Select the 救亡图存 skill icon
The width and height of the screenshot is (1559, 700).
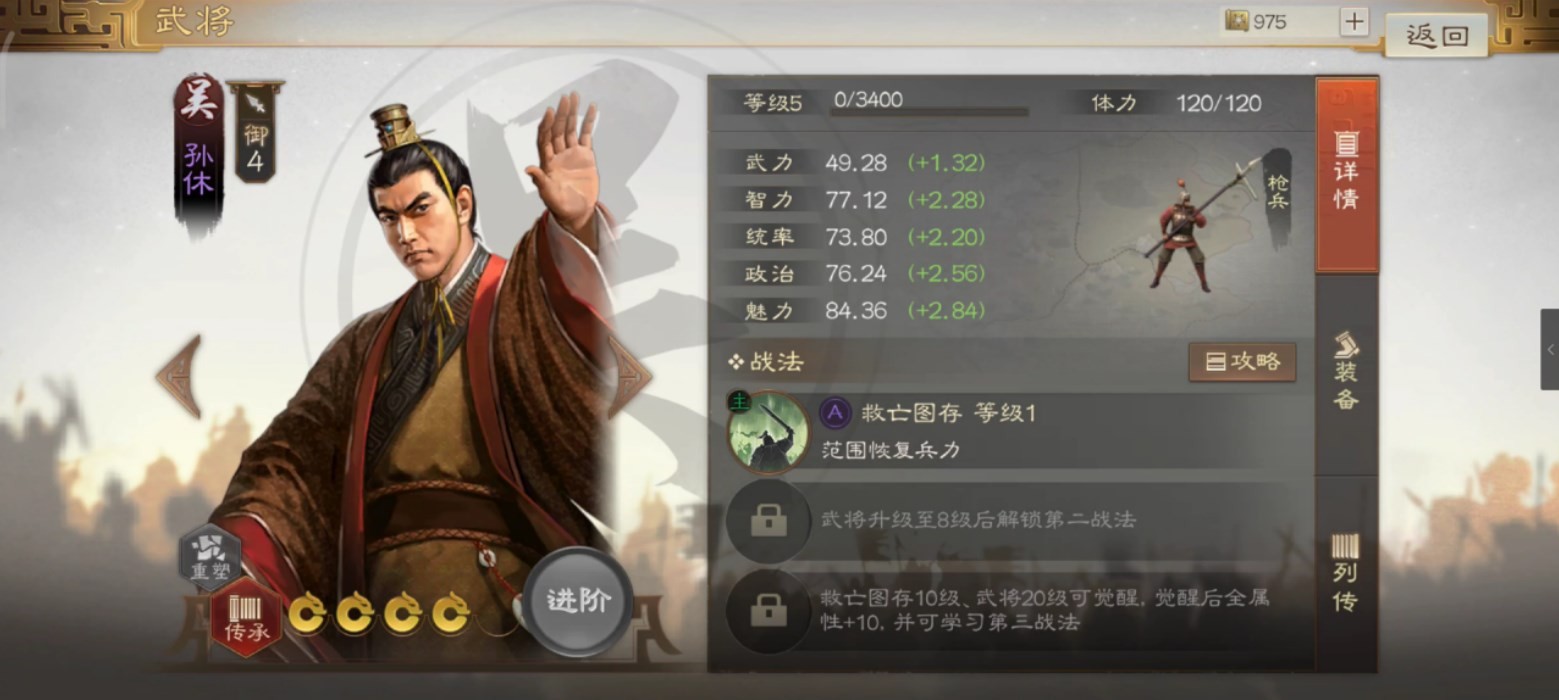pos(768,432)
